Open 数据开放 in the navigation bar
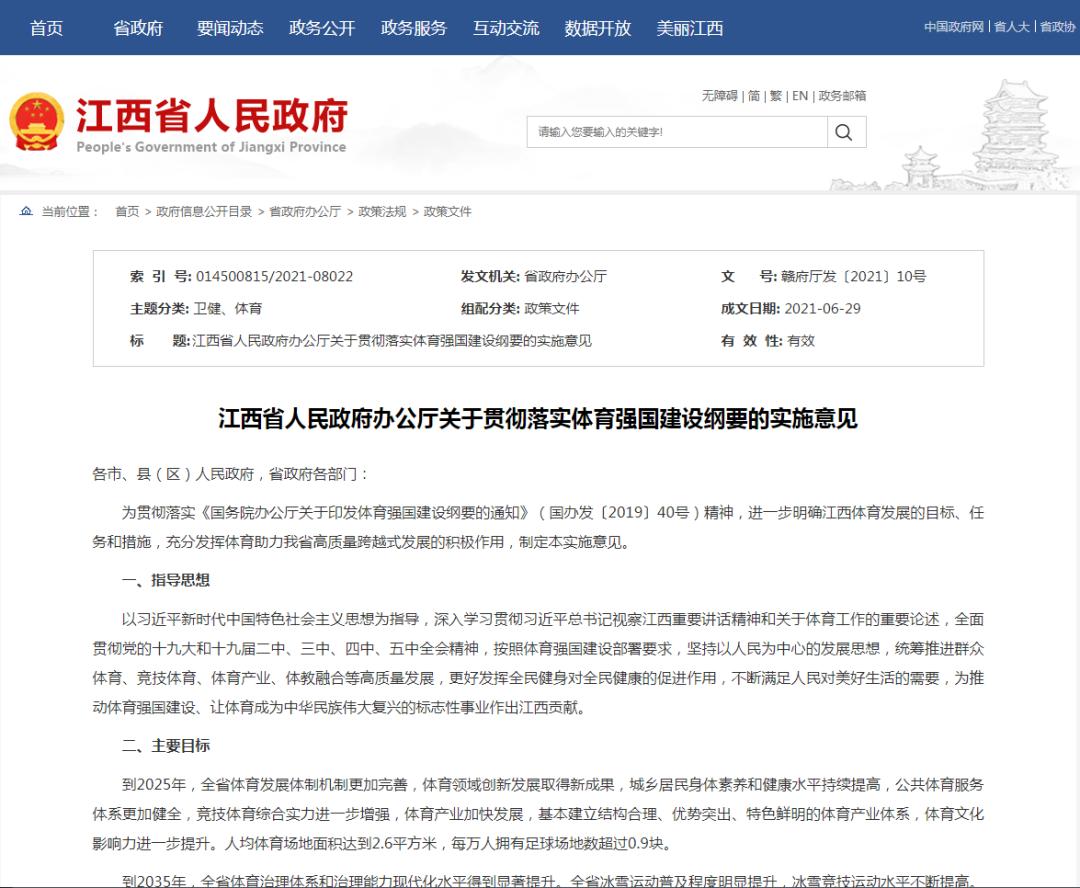Viewport: 1080px width, 888px height. point(598,28)
